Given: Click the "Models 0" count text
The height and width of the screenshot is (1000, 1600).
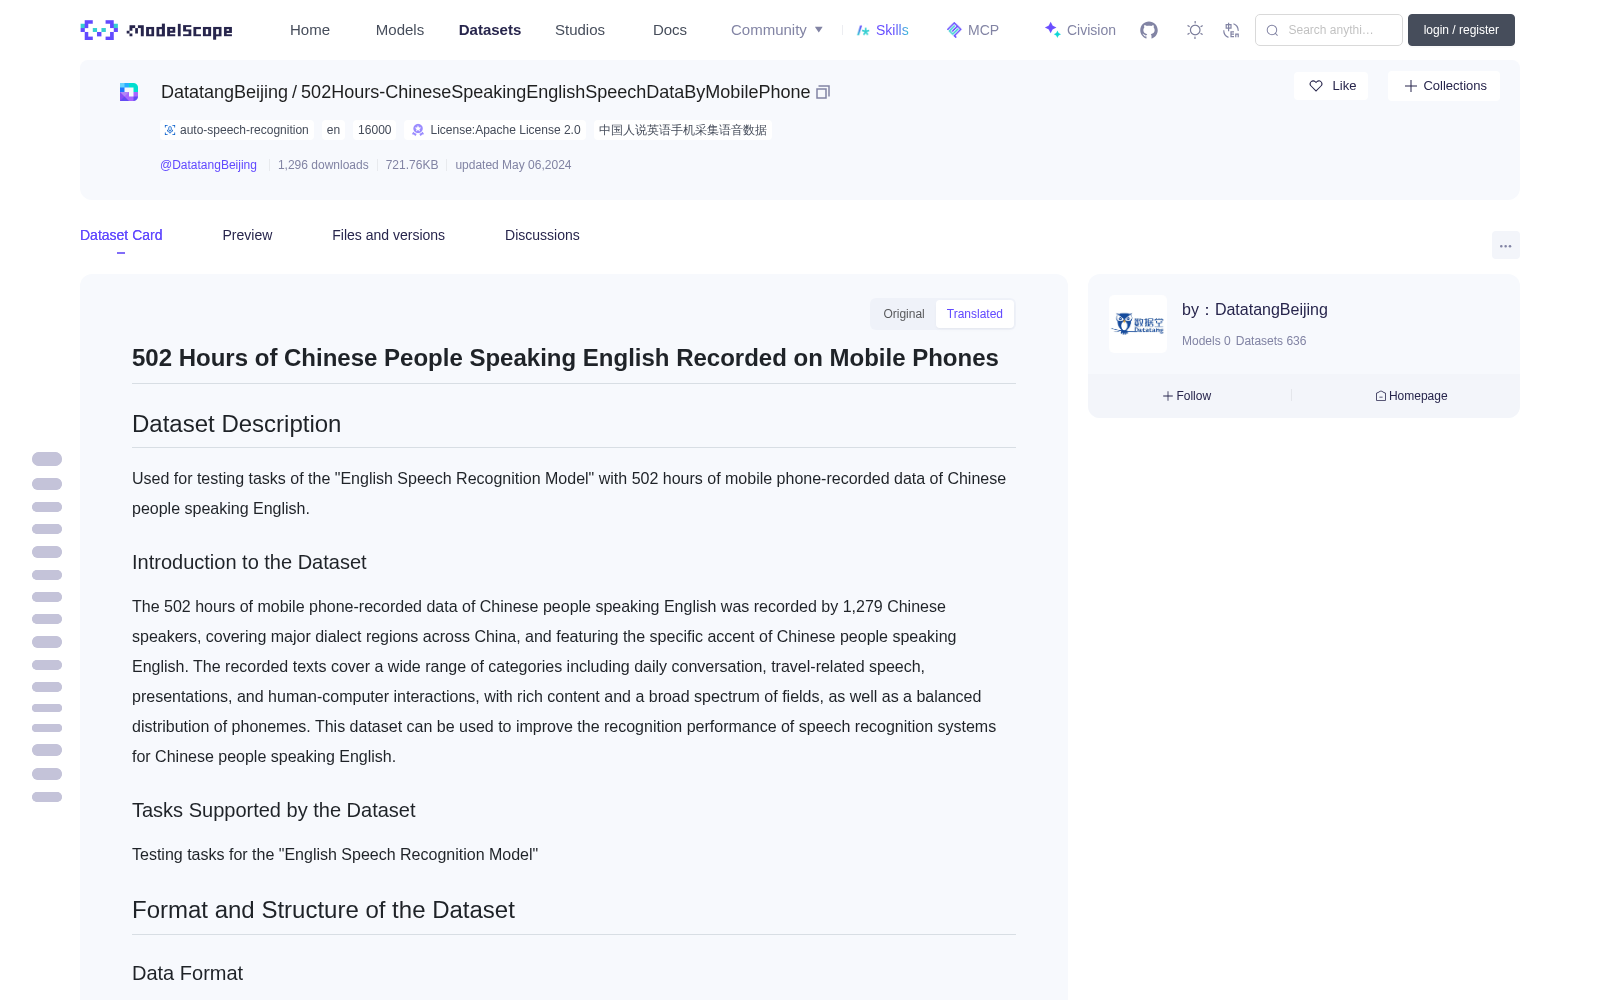Looking at the screenshot, I should tap(1206, 341).
